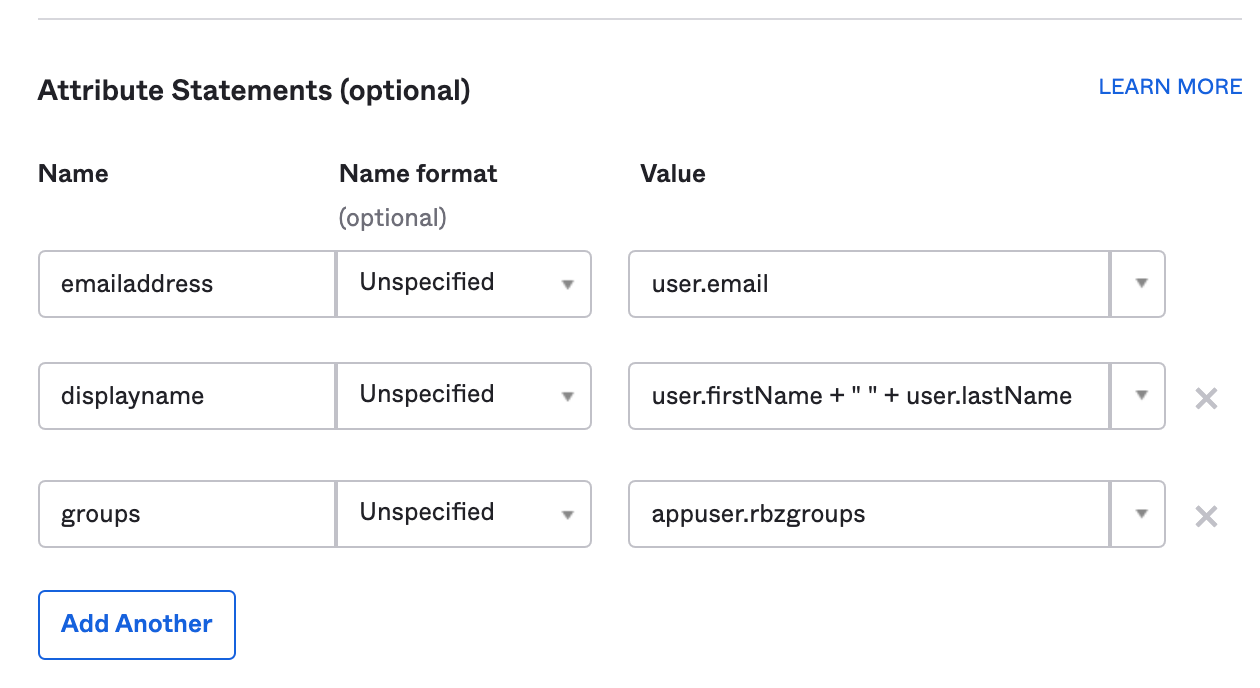Viewport: 1260px width, 688px height.
Task: Open value suggestions arrow for appuser.rbzgroups
Action: [x=1140, y=514]
